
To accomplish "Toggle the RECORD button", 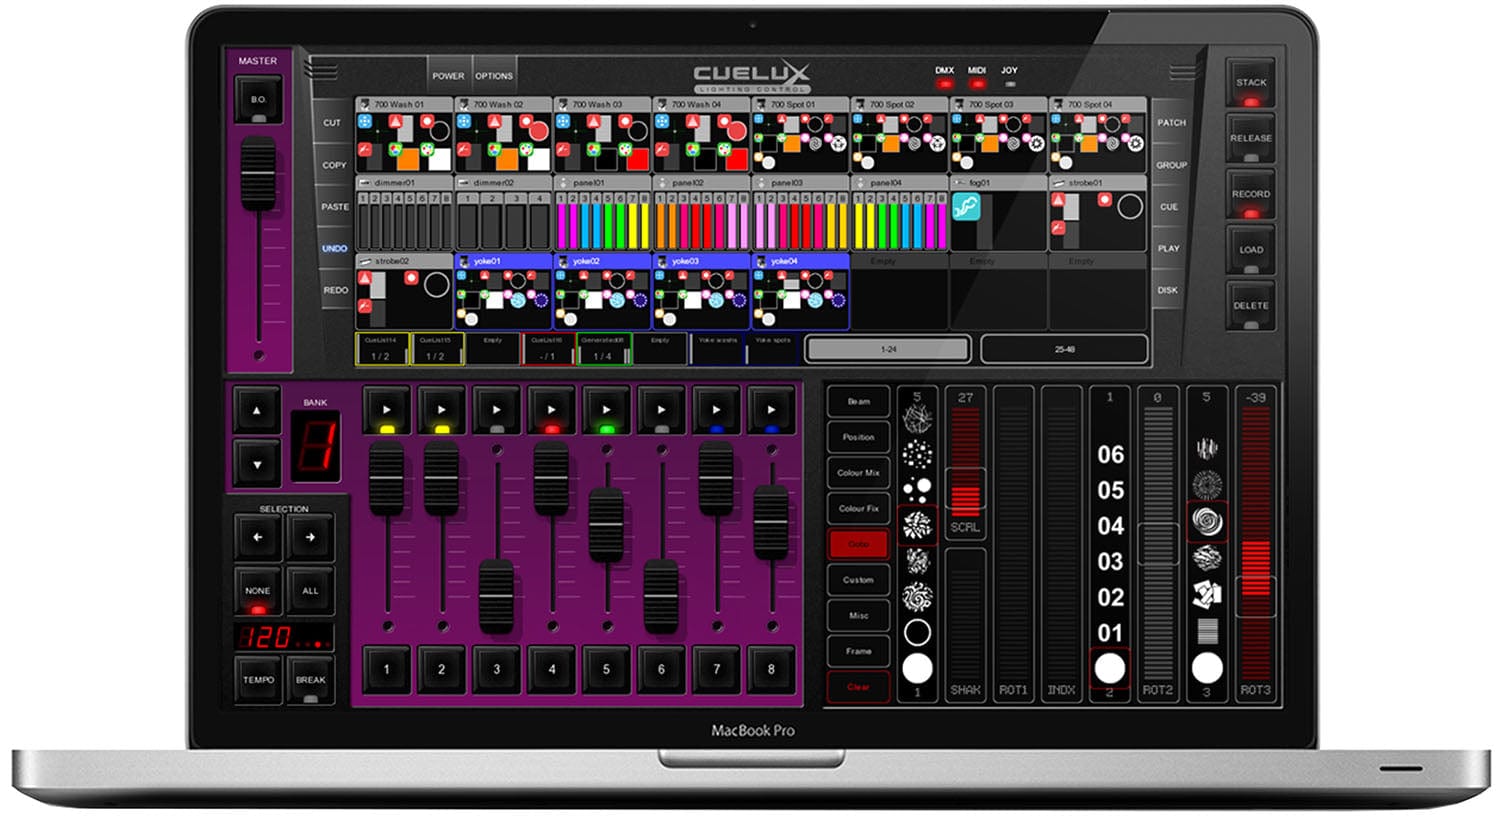I will click(x=1251, y=195).
